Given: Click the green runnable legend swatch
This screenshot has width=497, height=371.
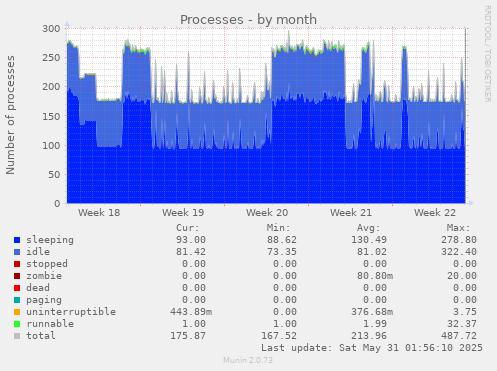Looking at the screenshot, I should (x=17, y=324).
